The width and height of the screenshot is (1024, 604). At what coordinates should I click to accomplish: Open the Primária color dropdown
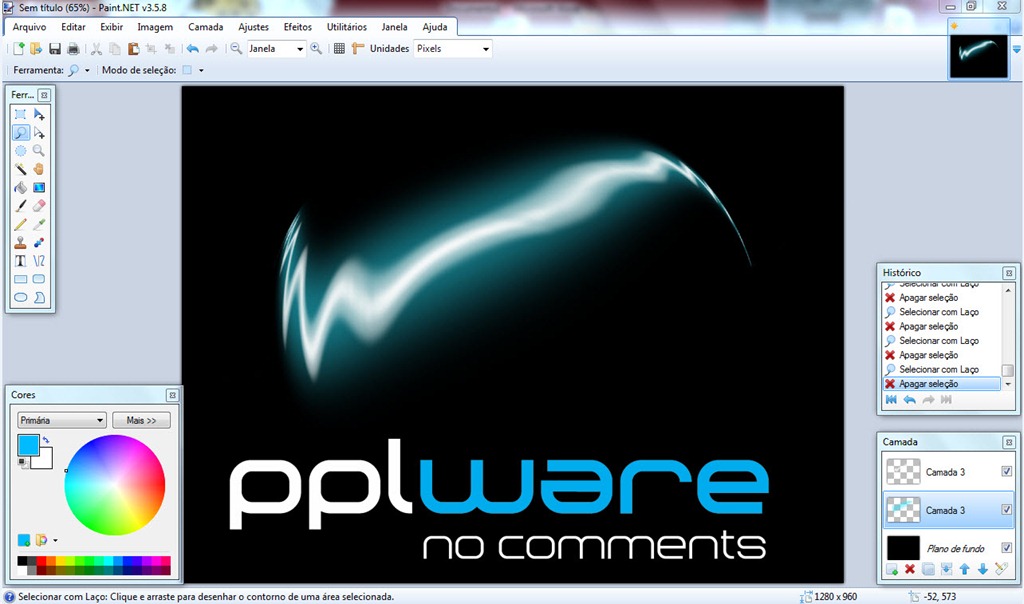(61, 420)
